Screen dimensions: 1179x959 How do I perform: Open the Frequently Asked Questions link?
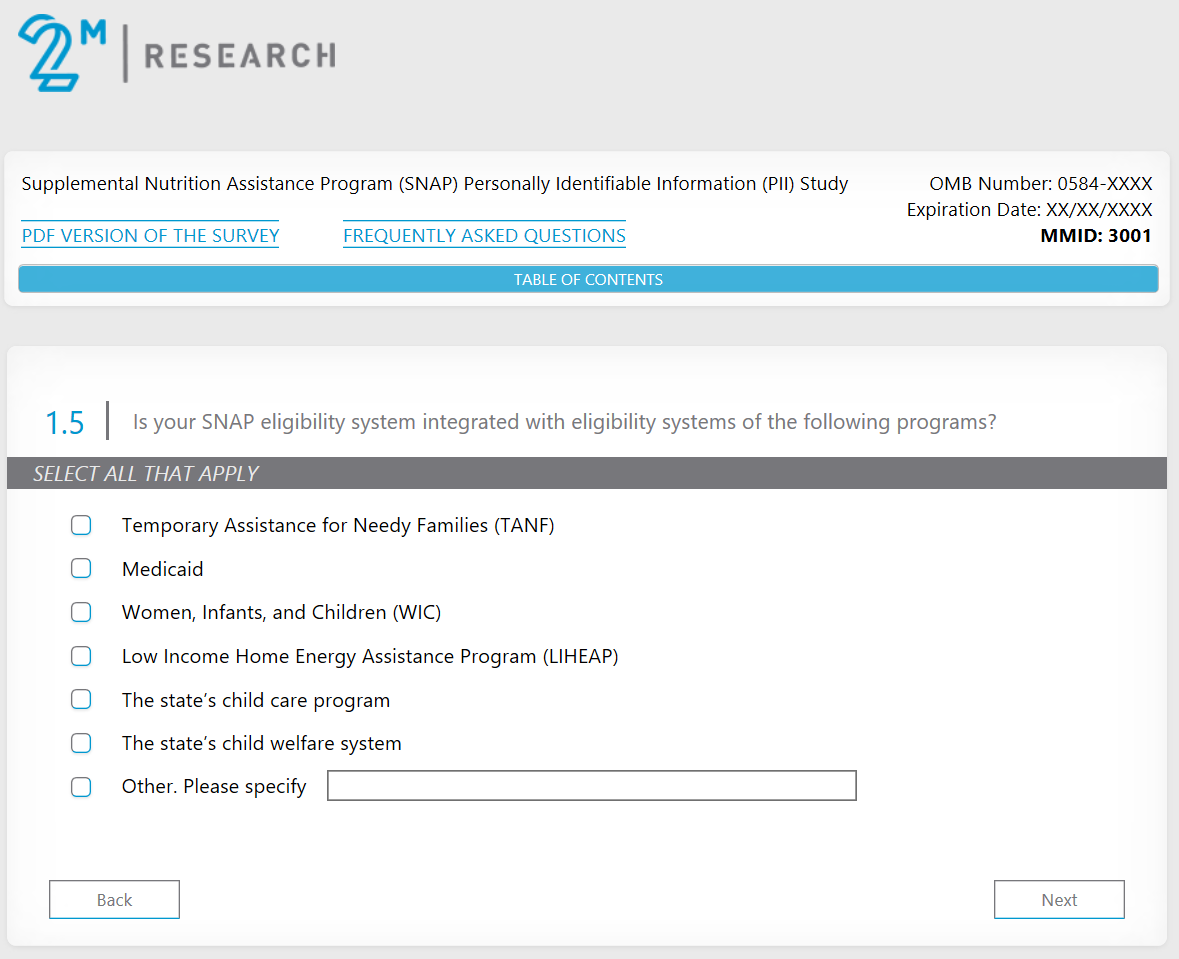pyautogui.click(x=484, y=236)
